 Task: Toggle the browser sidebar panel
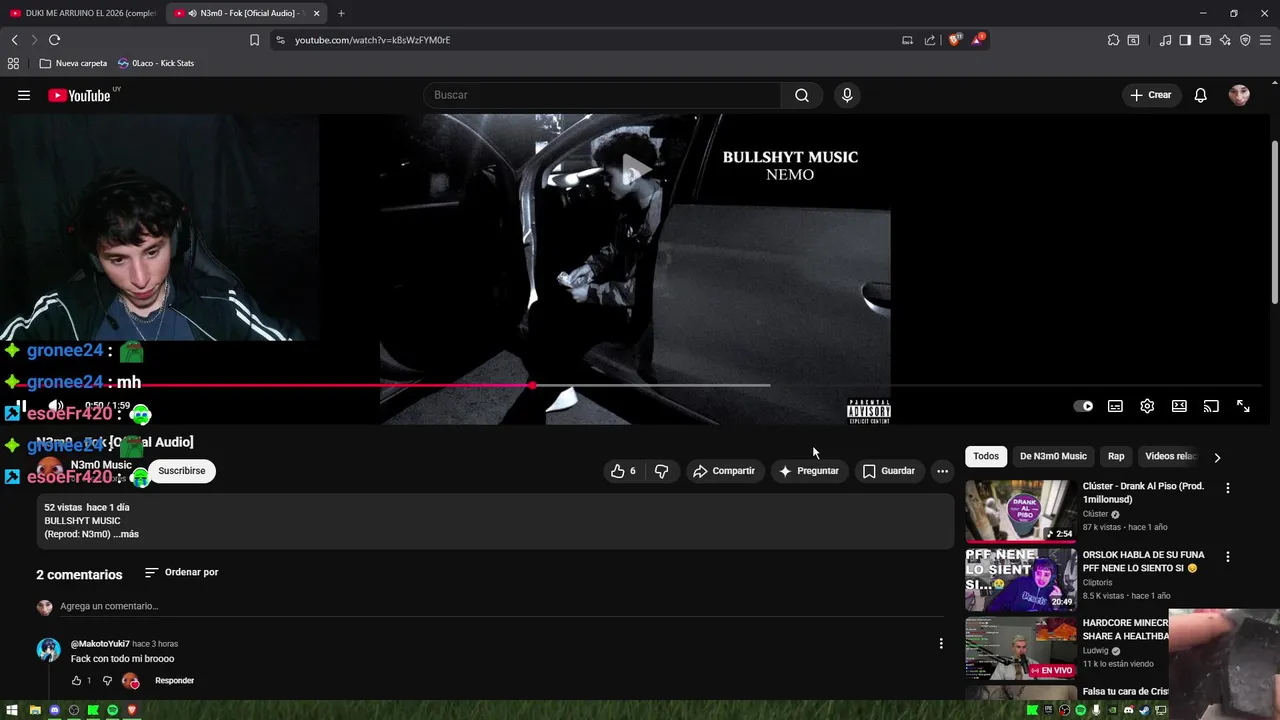(x=1185, y=40)
